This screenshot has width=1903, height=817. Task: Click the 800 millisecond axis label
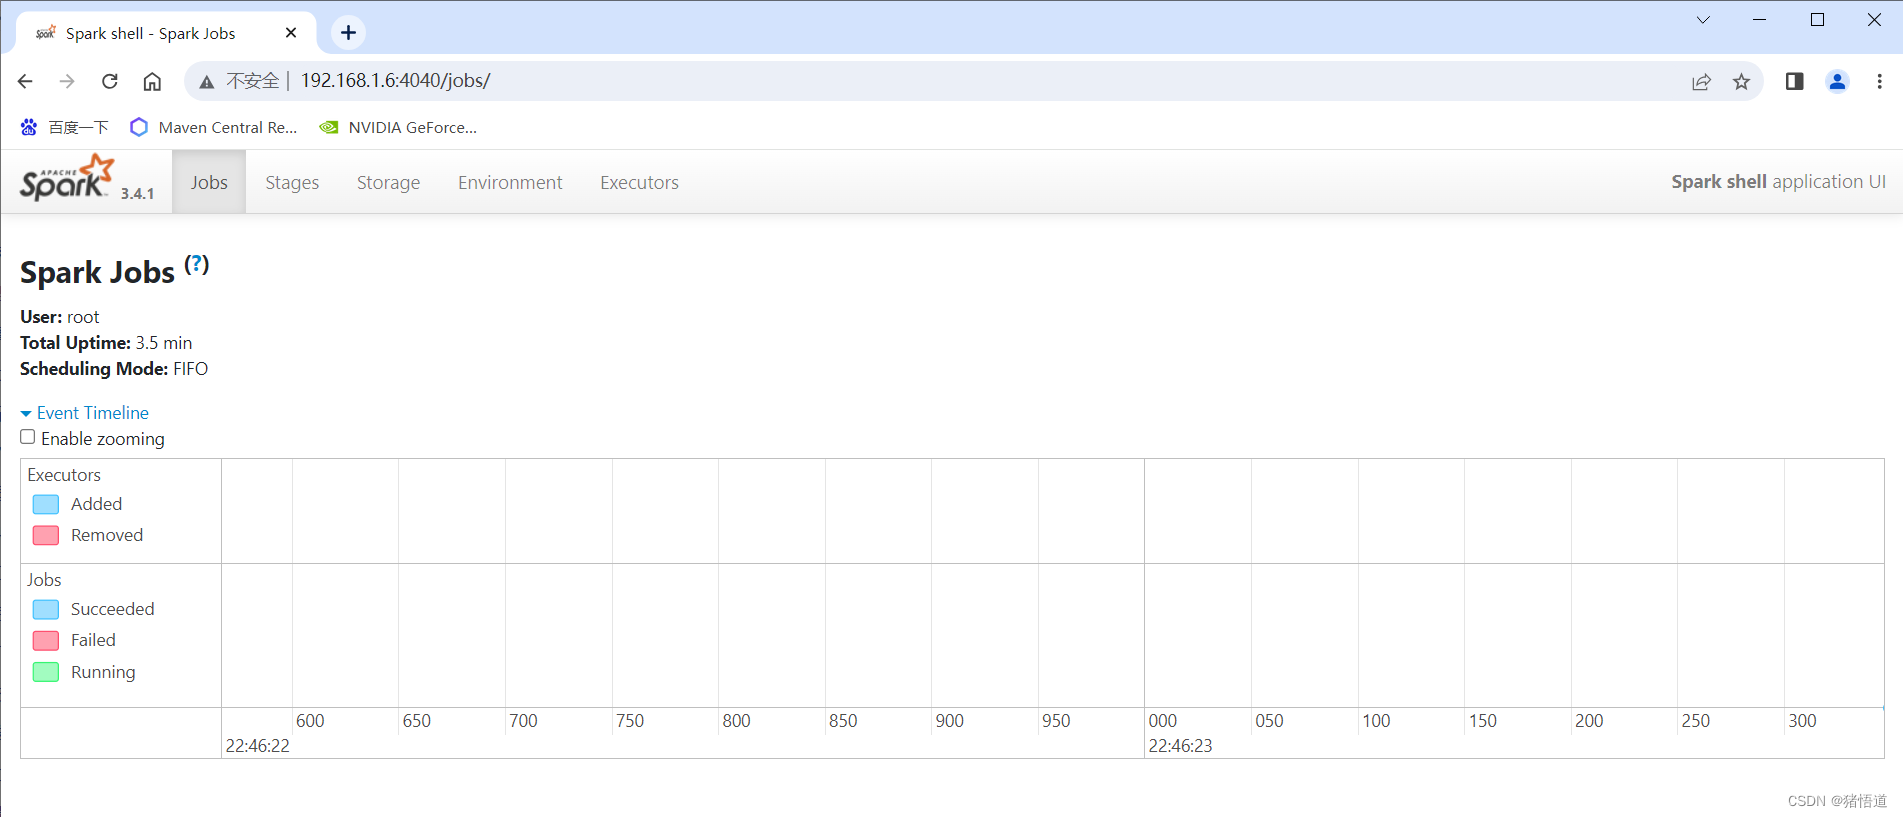click(x=736, y=721)
